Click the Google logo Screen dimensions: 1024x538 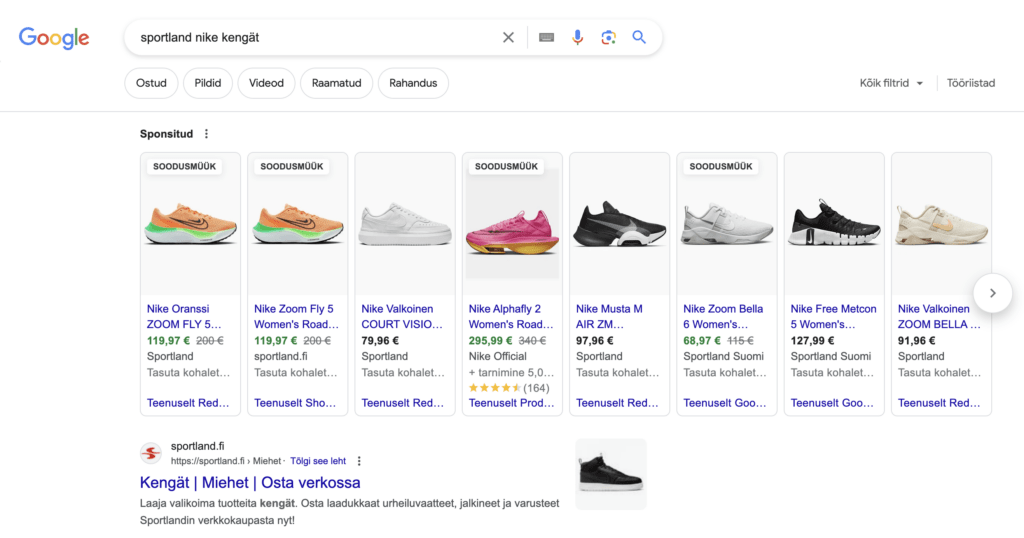coord(54,39)
